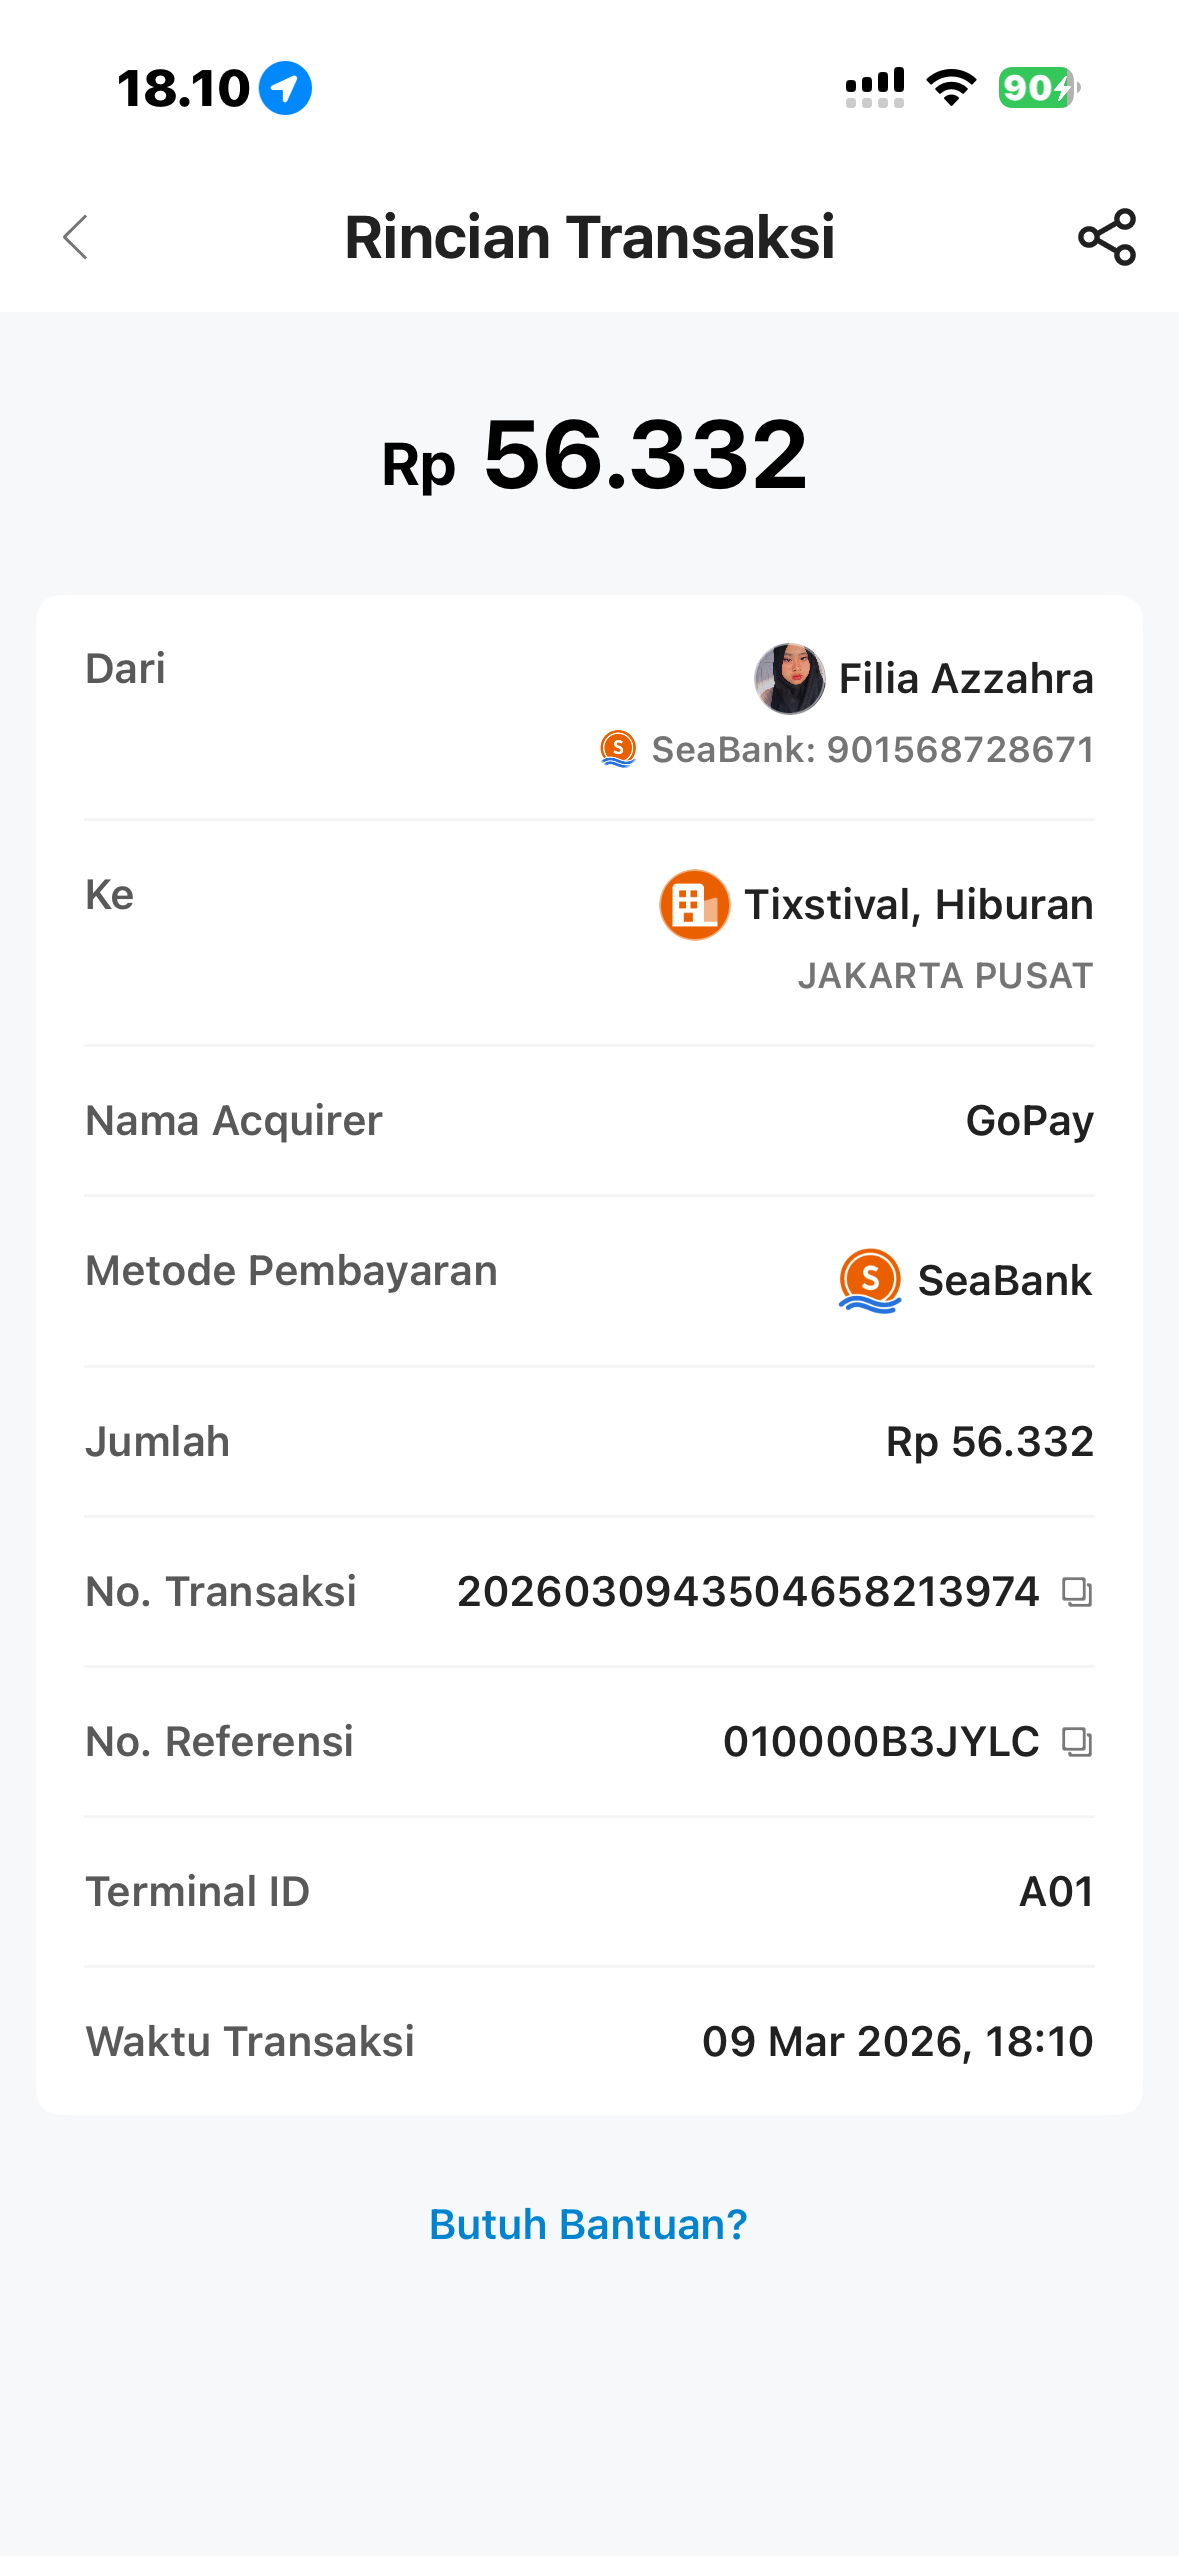Viewport: 1179px width, 2556px height.
Task: Tap the transaction number 20260309435046582139​74
Action: point(748,1592)
